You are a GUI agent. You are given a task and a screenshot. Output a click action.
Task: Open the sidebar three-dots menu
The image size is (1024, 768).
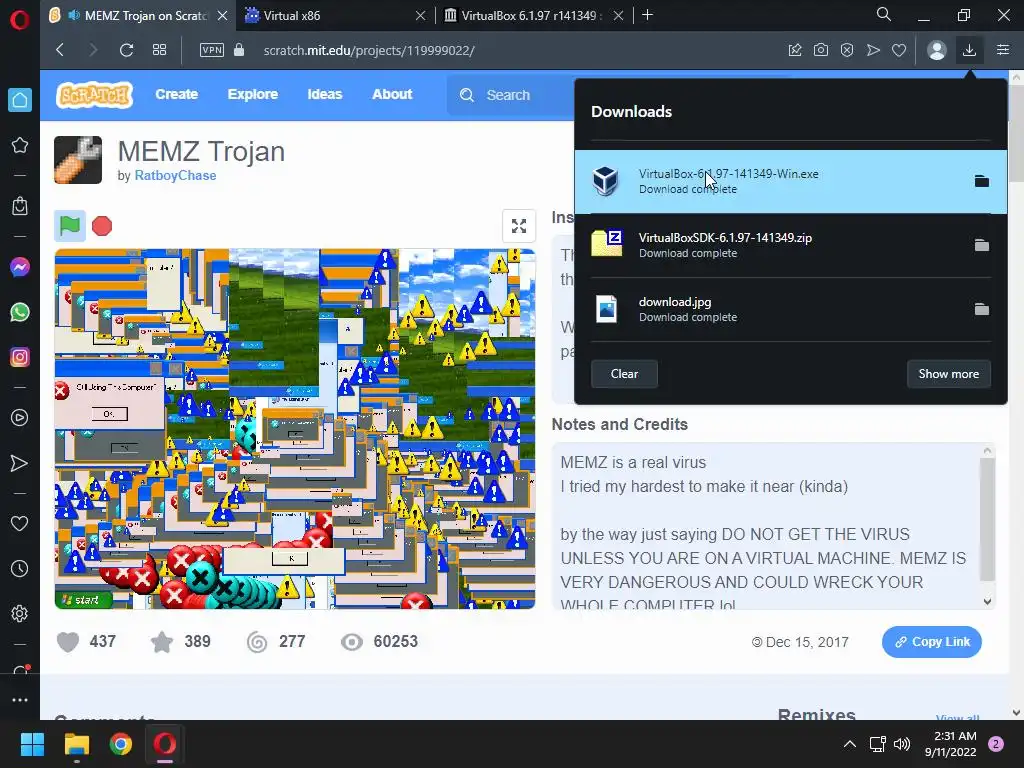(x=20, y=699)
